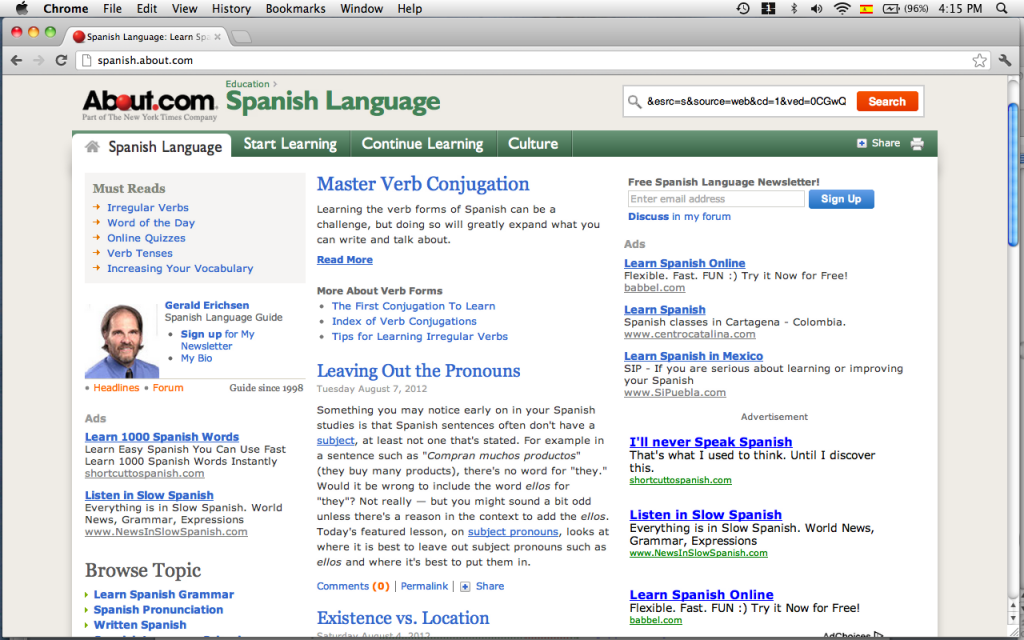Screen dimensions: 1024x640
Task: Click the volume icon in menu bar
Action: (816, 8)
